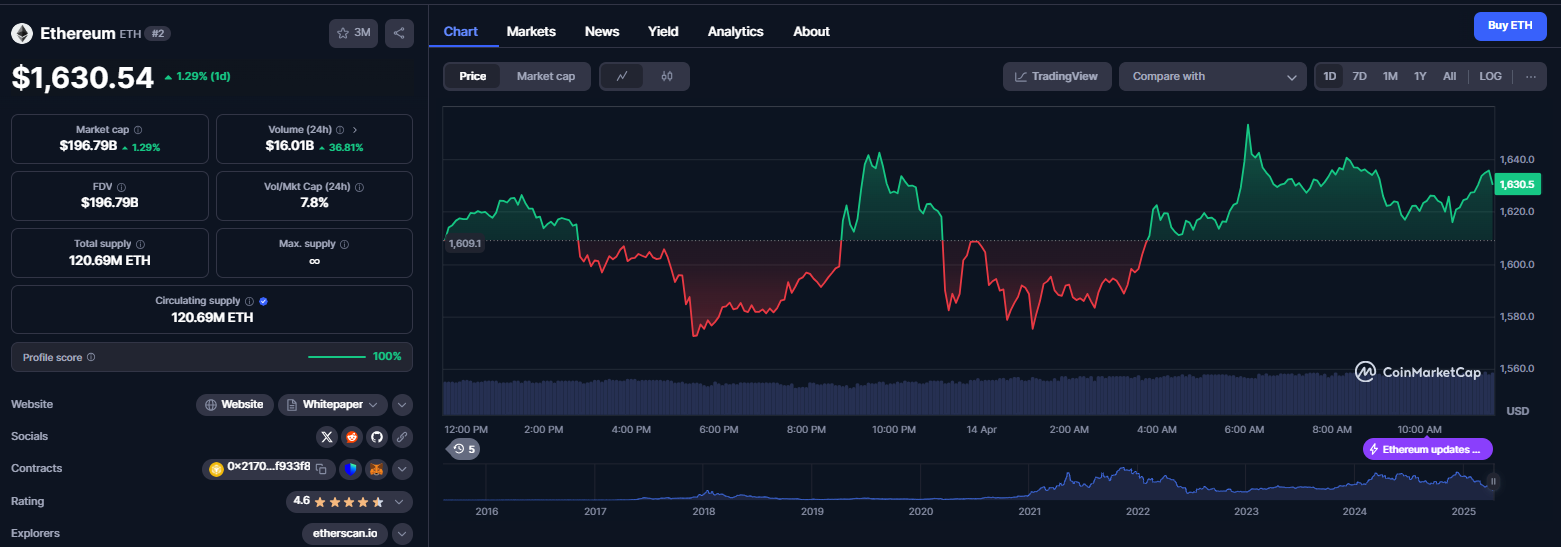1561x547 pixels.
Task: Open the X (Twitter) social link
Action: (327, 437)
